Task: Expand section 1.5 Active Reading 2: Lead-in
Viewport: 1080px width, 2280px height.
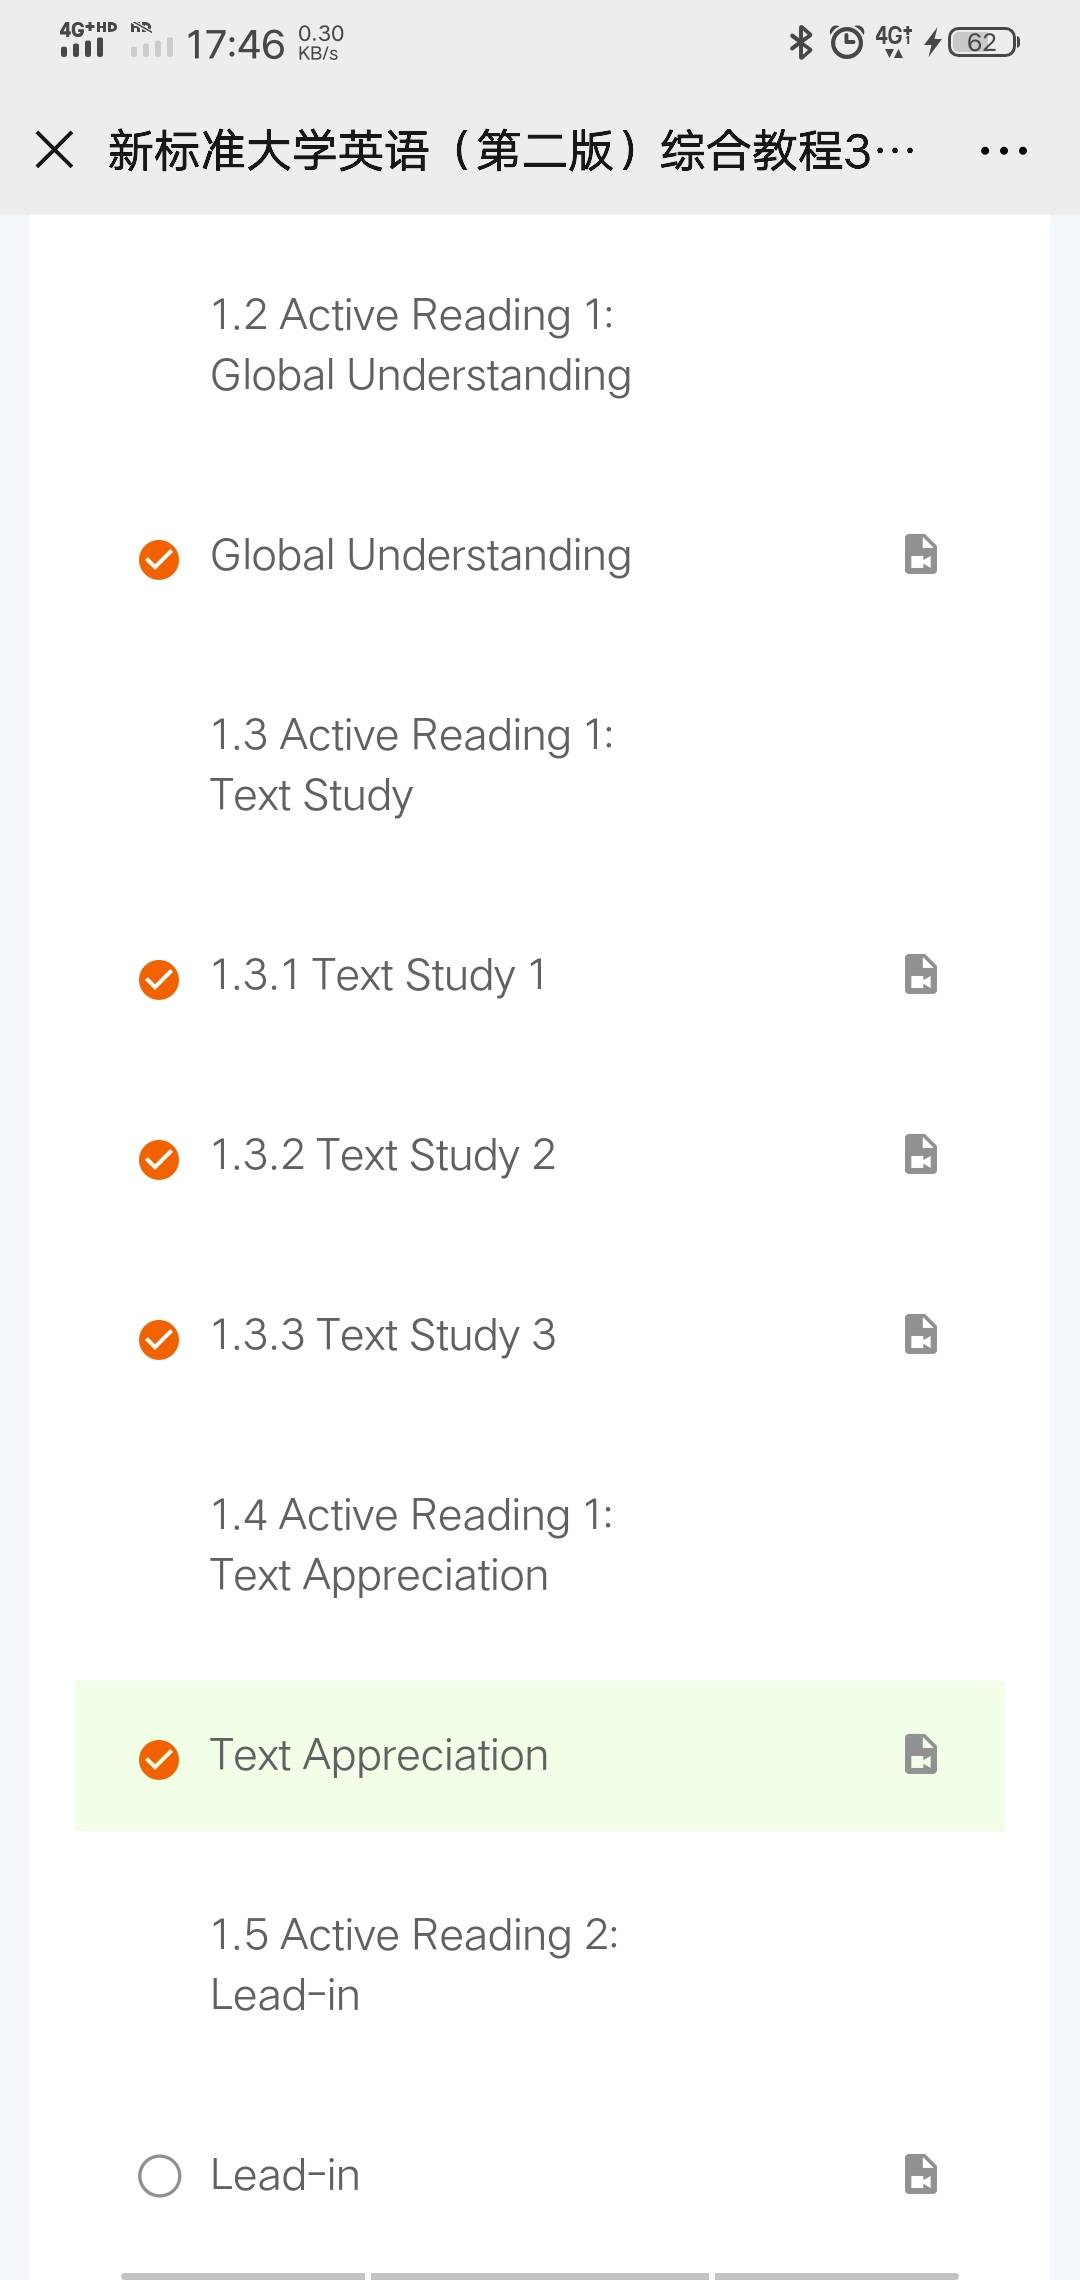Action: pyautogui.click(x=414, y=1965)
